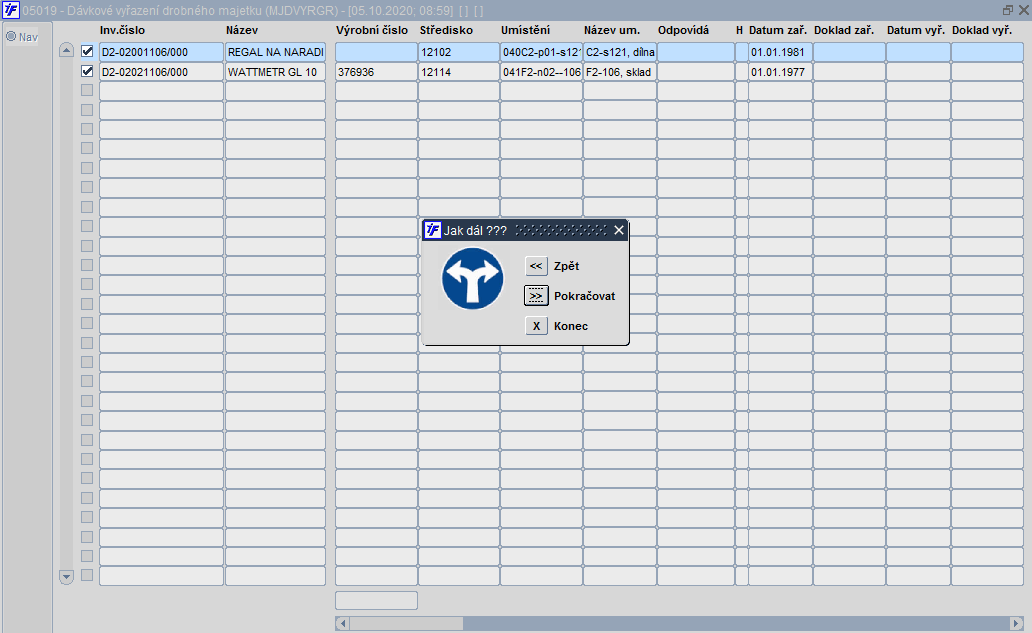Click the Umístění column header
Screen dimensions: 1032x633
[x=525, y=30]
